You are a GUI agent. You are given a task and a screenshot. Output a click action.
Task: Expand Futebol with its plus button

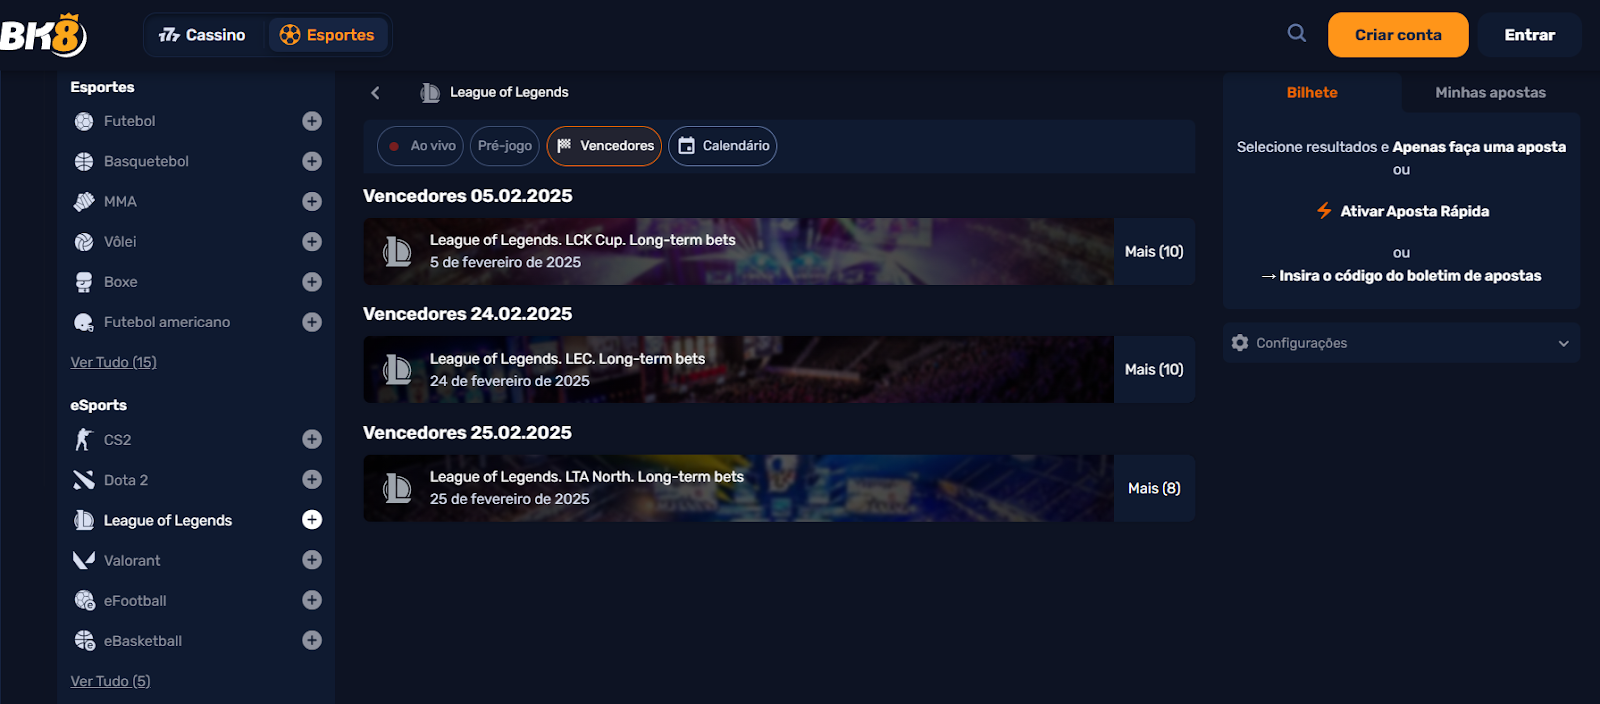tap(312, 121)
